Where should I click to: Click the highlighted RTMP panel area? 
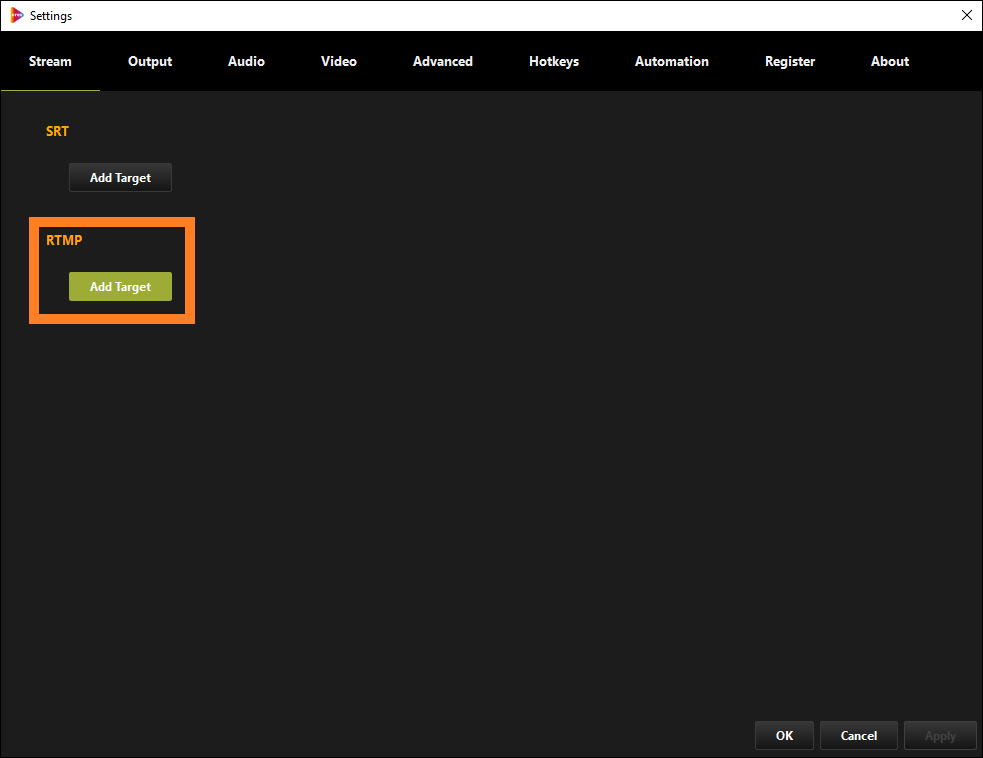pyautogui.click(x=112, y=270)
